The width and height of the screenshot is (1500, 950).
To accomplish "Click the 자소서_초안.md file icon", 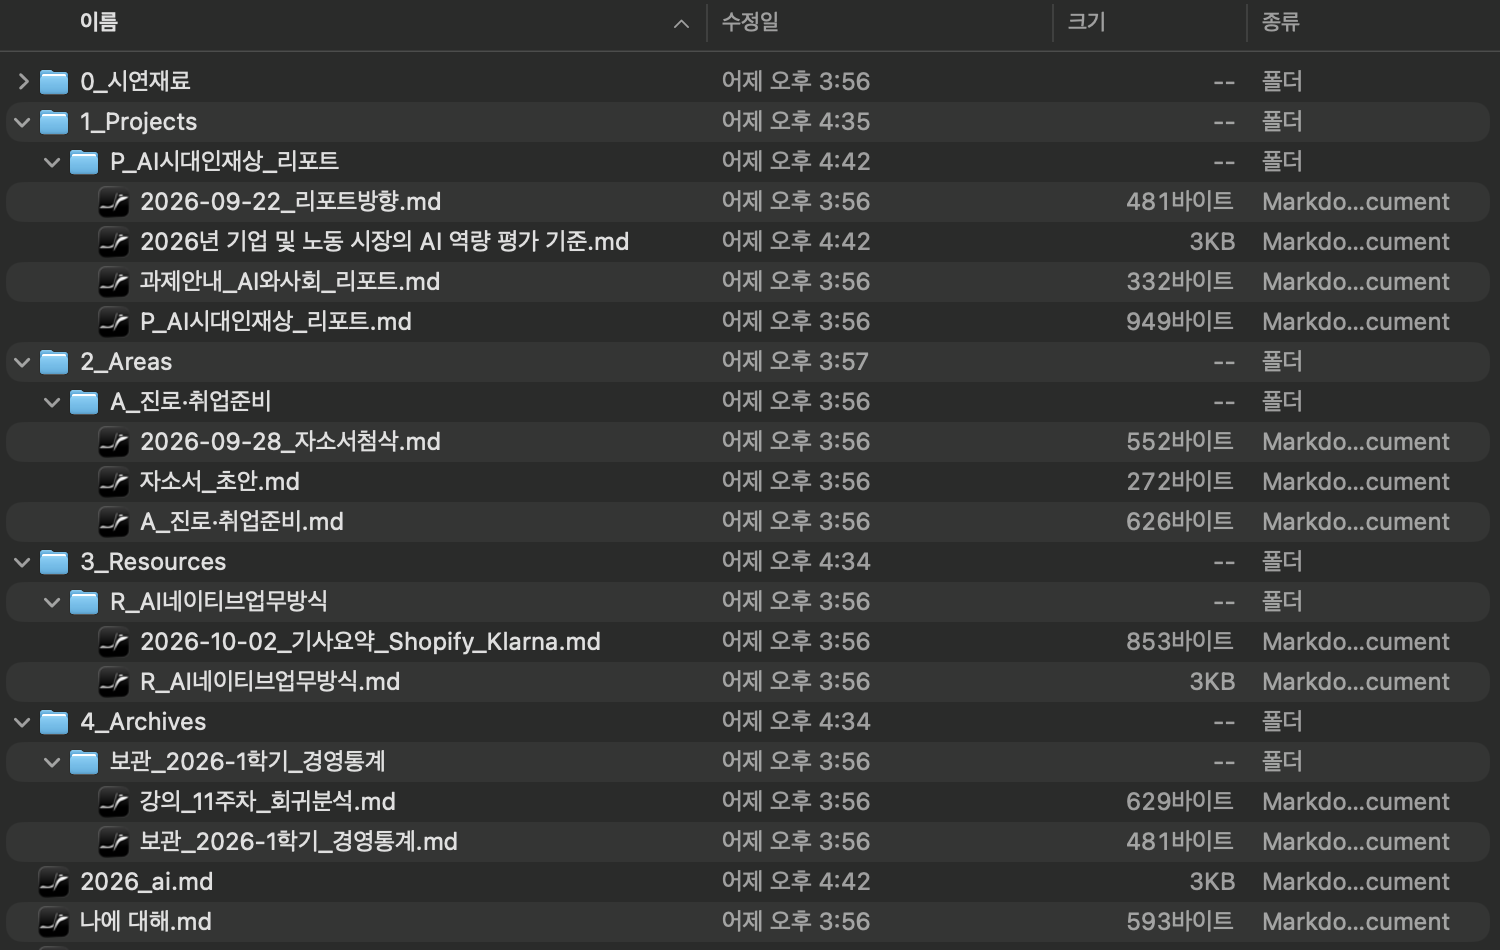I will (114, 482).
